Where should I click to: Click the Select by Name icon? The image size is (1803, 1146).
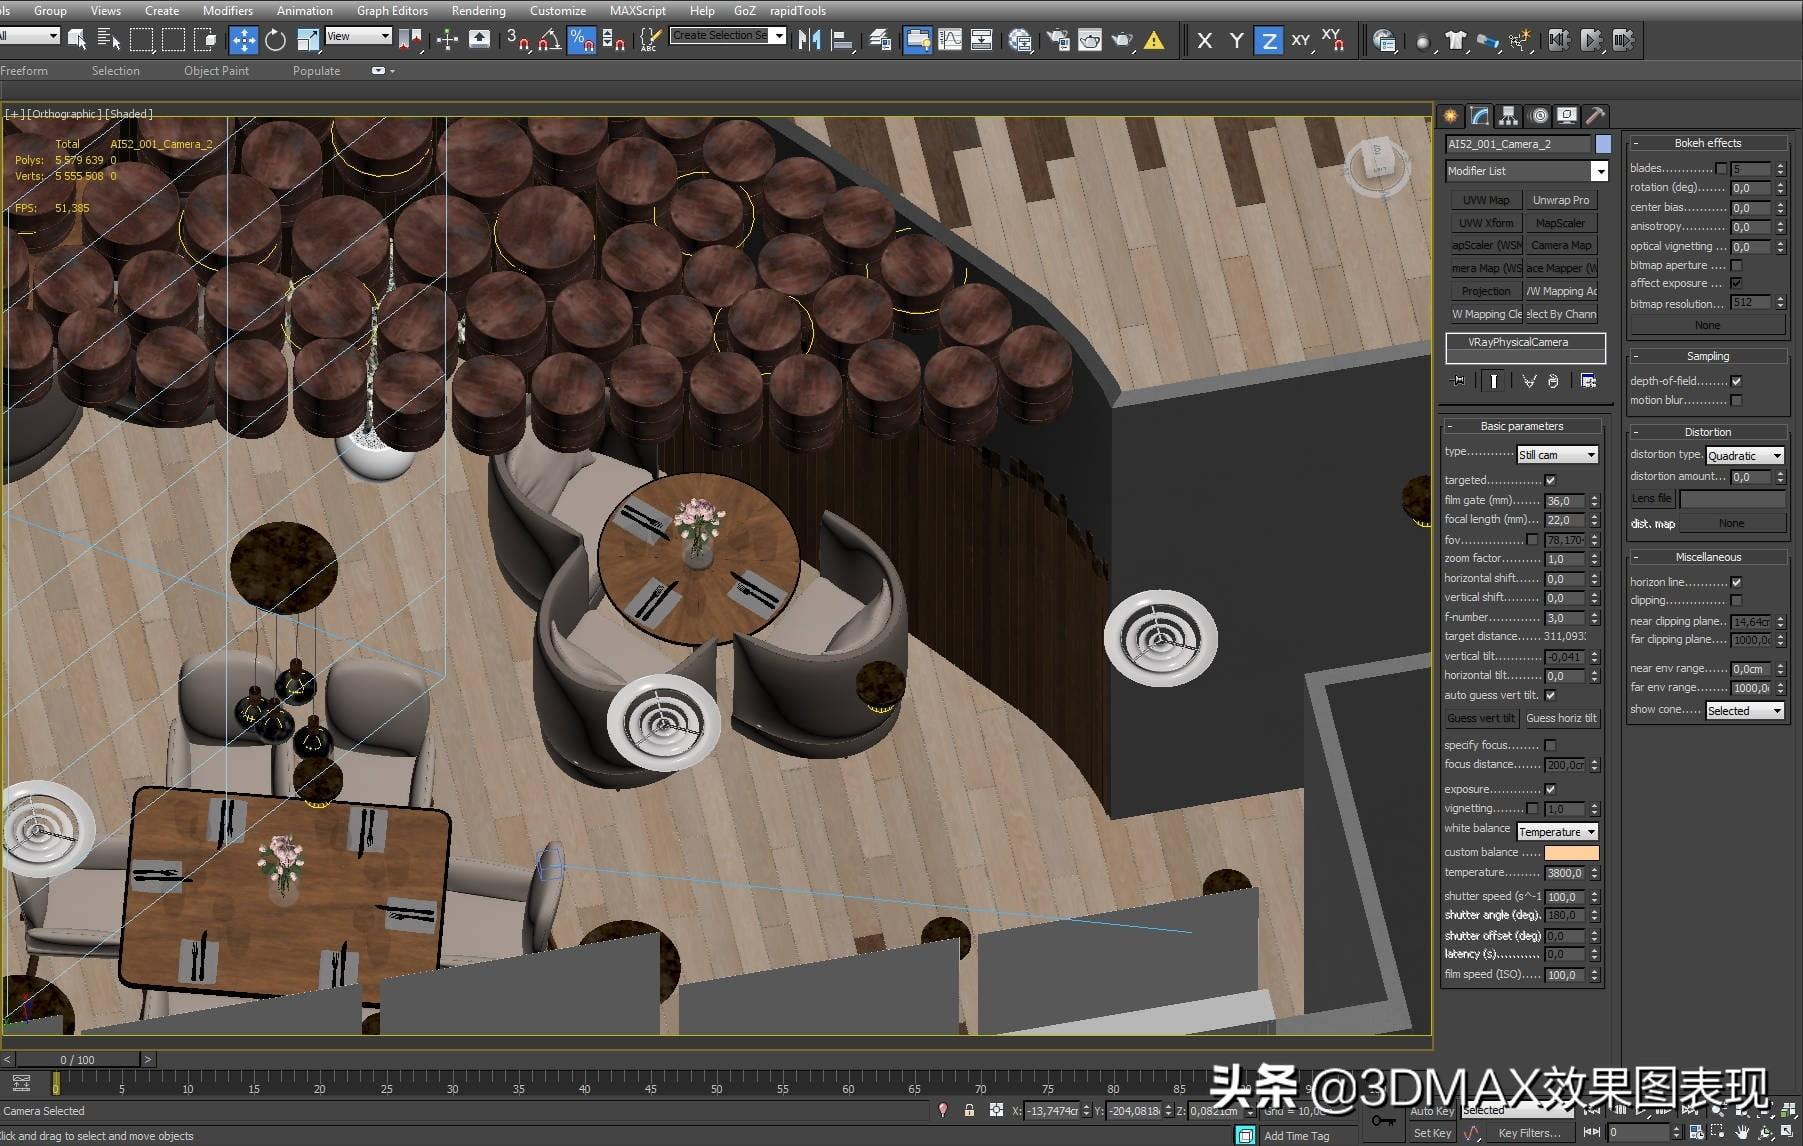108,40
